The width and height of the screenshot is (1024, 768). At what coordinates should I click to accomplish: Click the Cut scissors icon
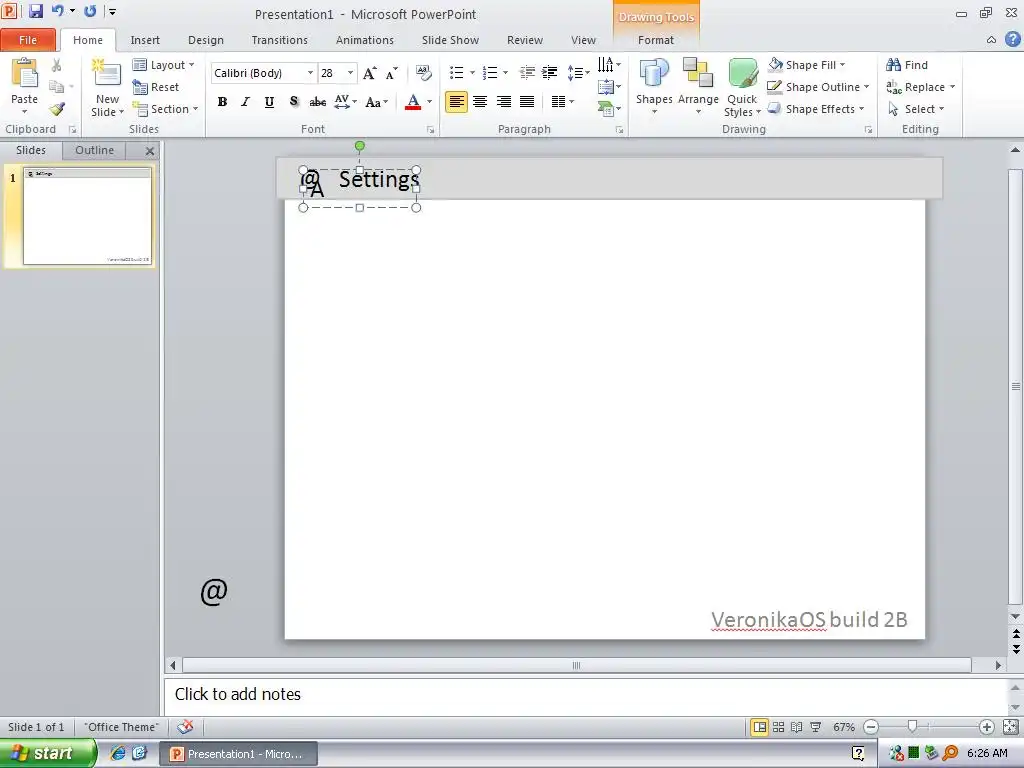(57, 65)
